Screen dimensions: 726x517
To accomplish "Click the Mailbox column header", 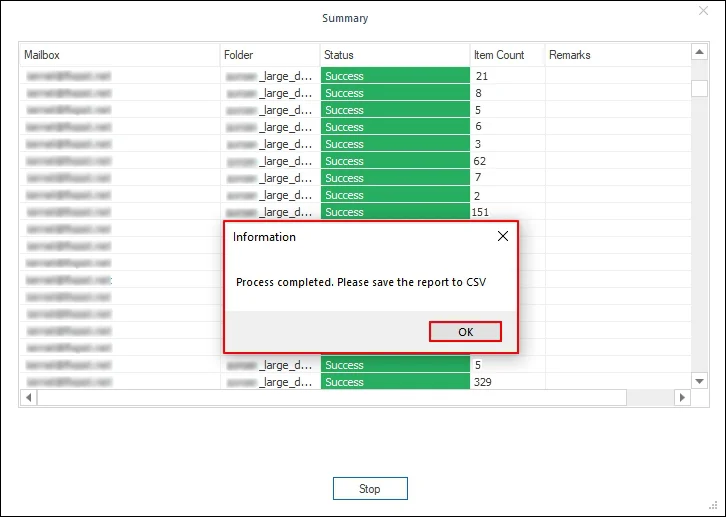I will tap(119, 55).
